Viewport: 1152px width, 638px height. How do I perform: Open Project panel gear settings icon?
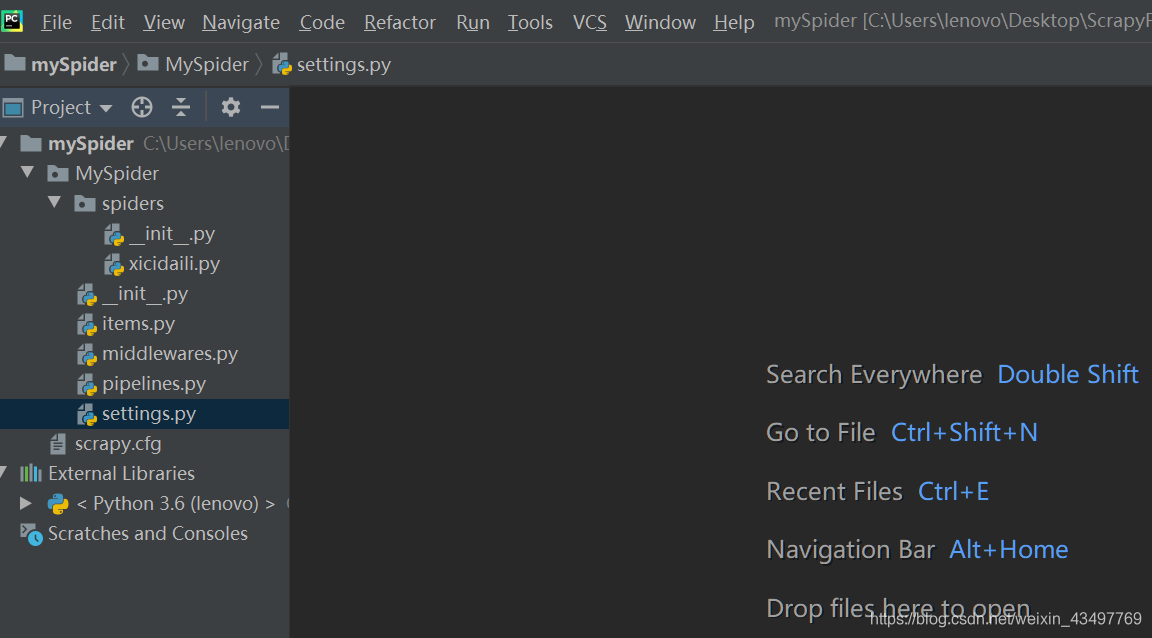click(x=231, y=107)
